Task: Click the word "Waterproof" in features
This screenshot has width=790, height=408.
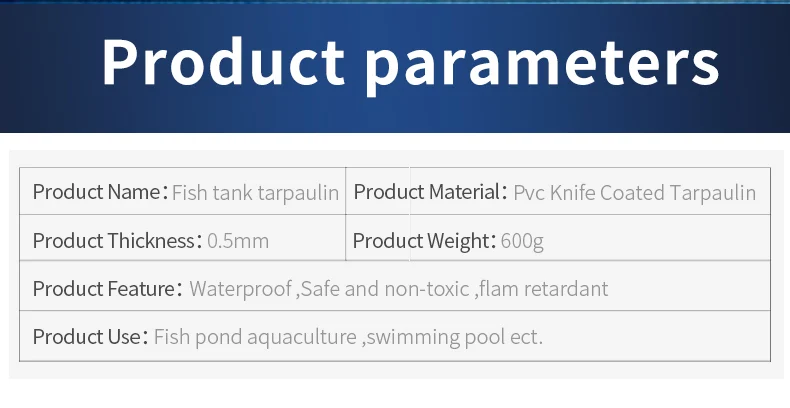Action: 239,289
